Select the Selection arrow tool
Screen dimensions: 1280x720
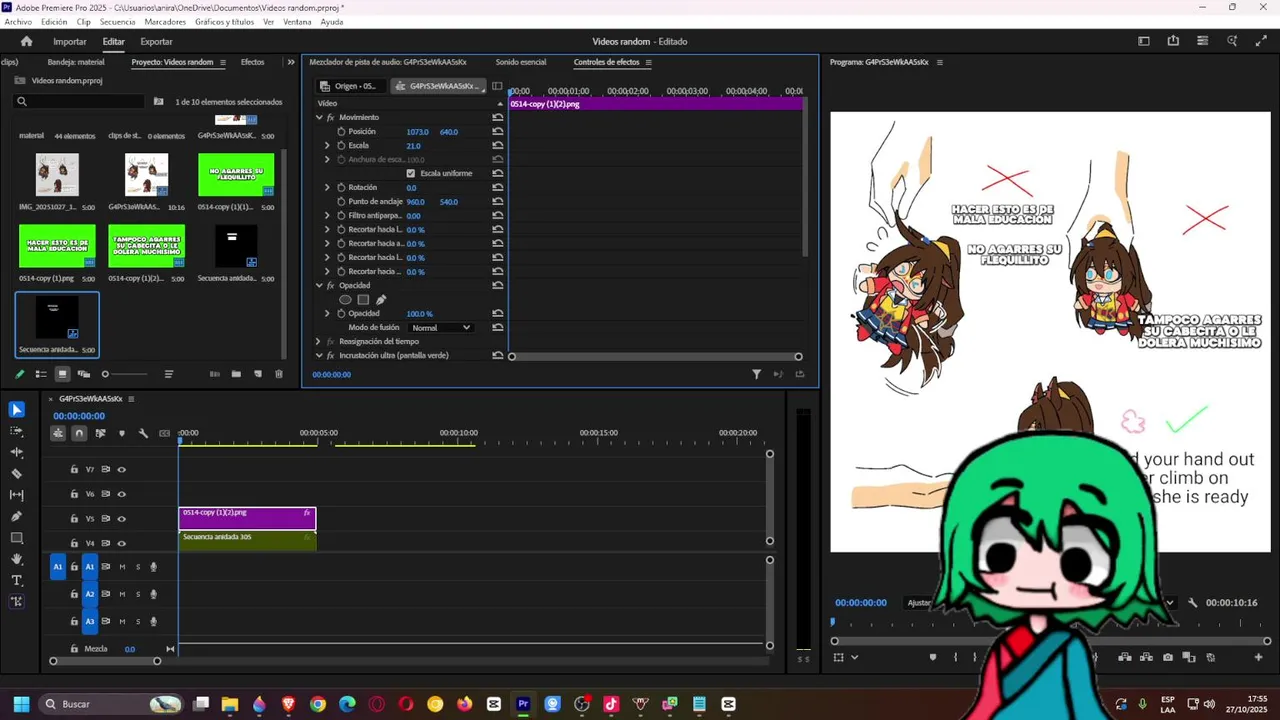coord(16,409)
